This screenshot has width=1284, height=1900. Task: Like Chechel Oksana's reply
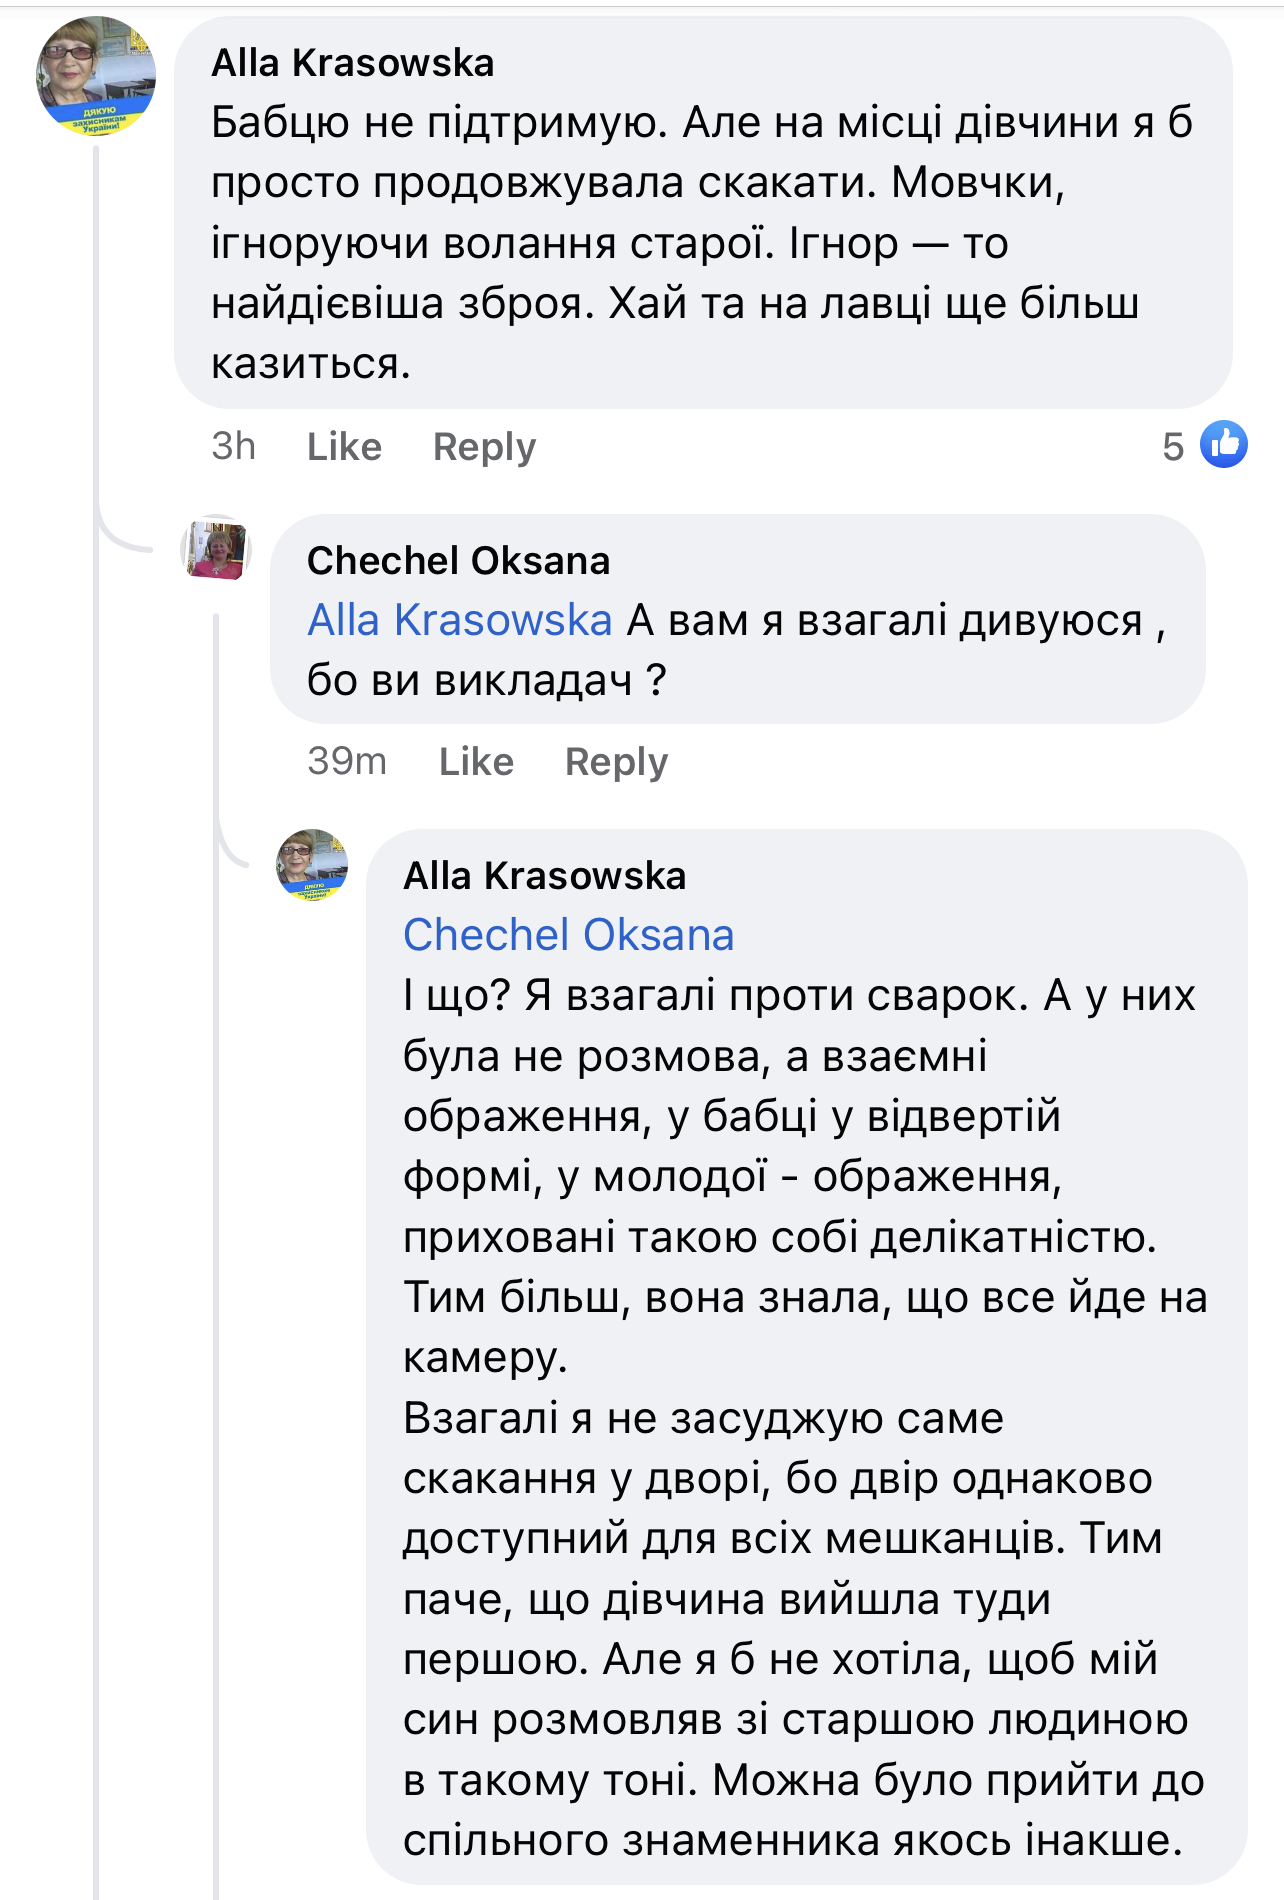click(x=476, y=762)
